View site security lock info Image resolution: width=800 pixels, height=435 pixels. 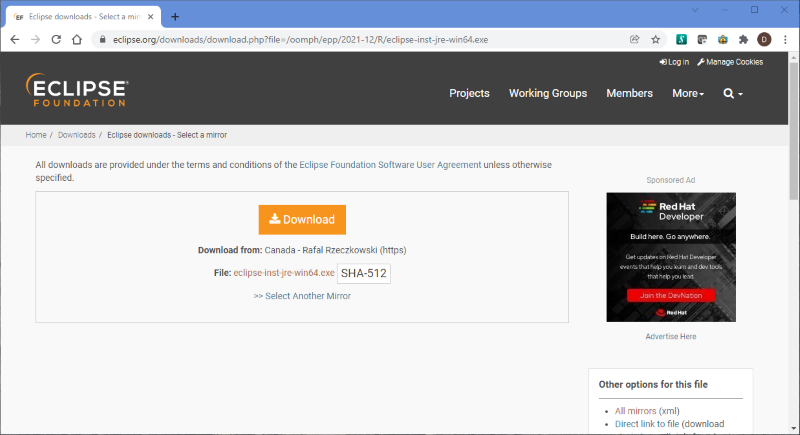pyautogui.click(x=103, y=40)
